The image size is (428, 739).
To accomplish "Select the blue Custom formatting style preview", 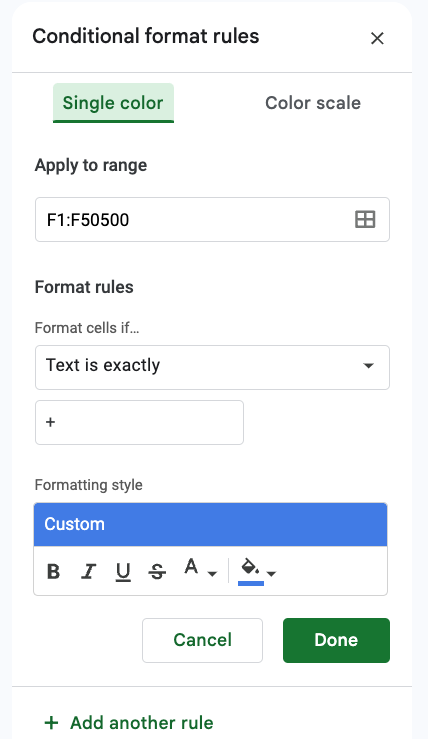I will click(210, 524).
